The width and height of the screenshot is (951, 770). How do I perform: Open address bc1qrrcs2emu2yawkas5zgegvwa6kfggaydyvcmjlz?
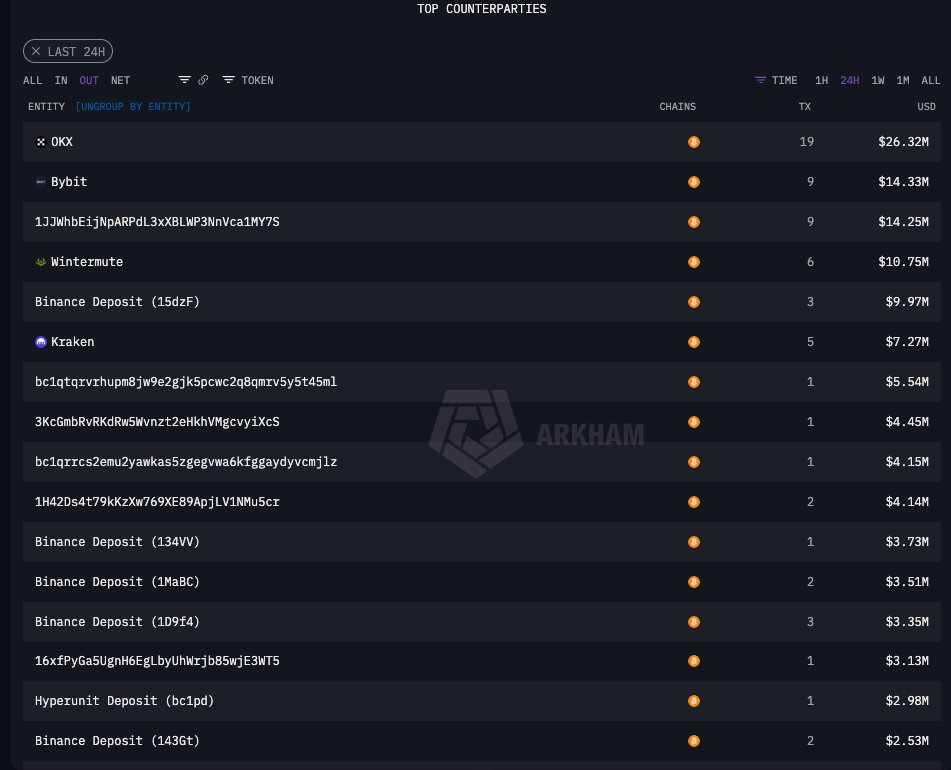tap(186, 462)
